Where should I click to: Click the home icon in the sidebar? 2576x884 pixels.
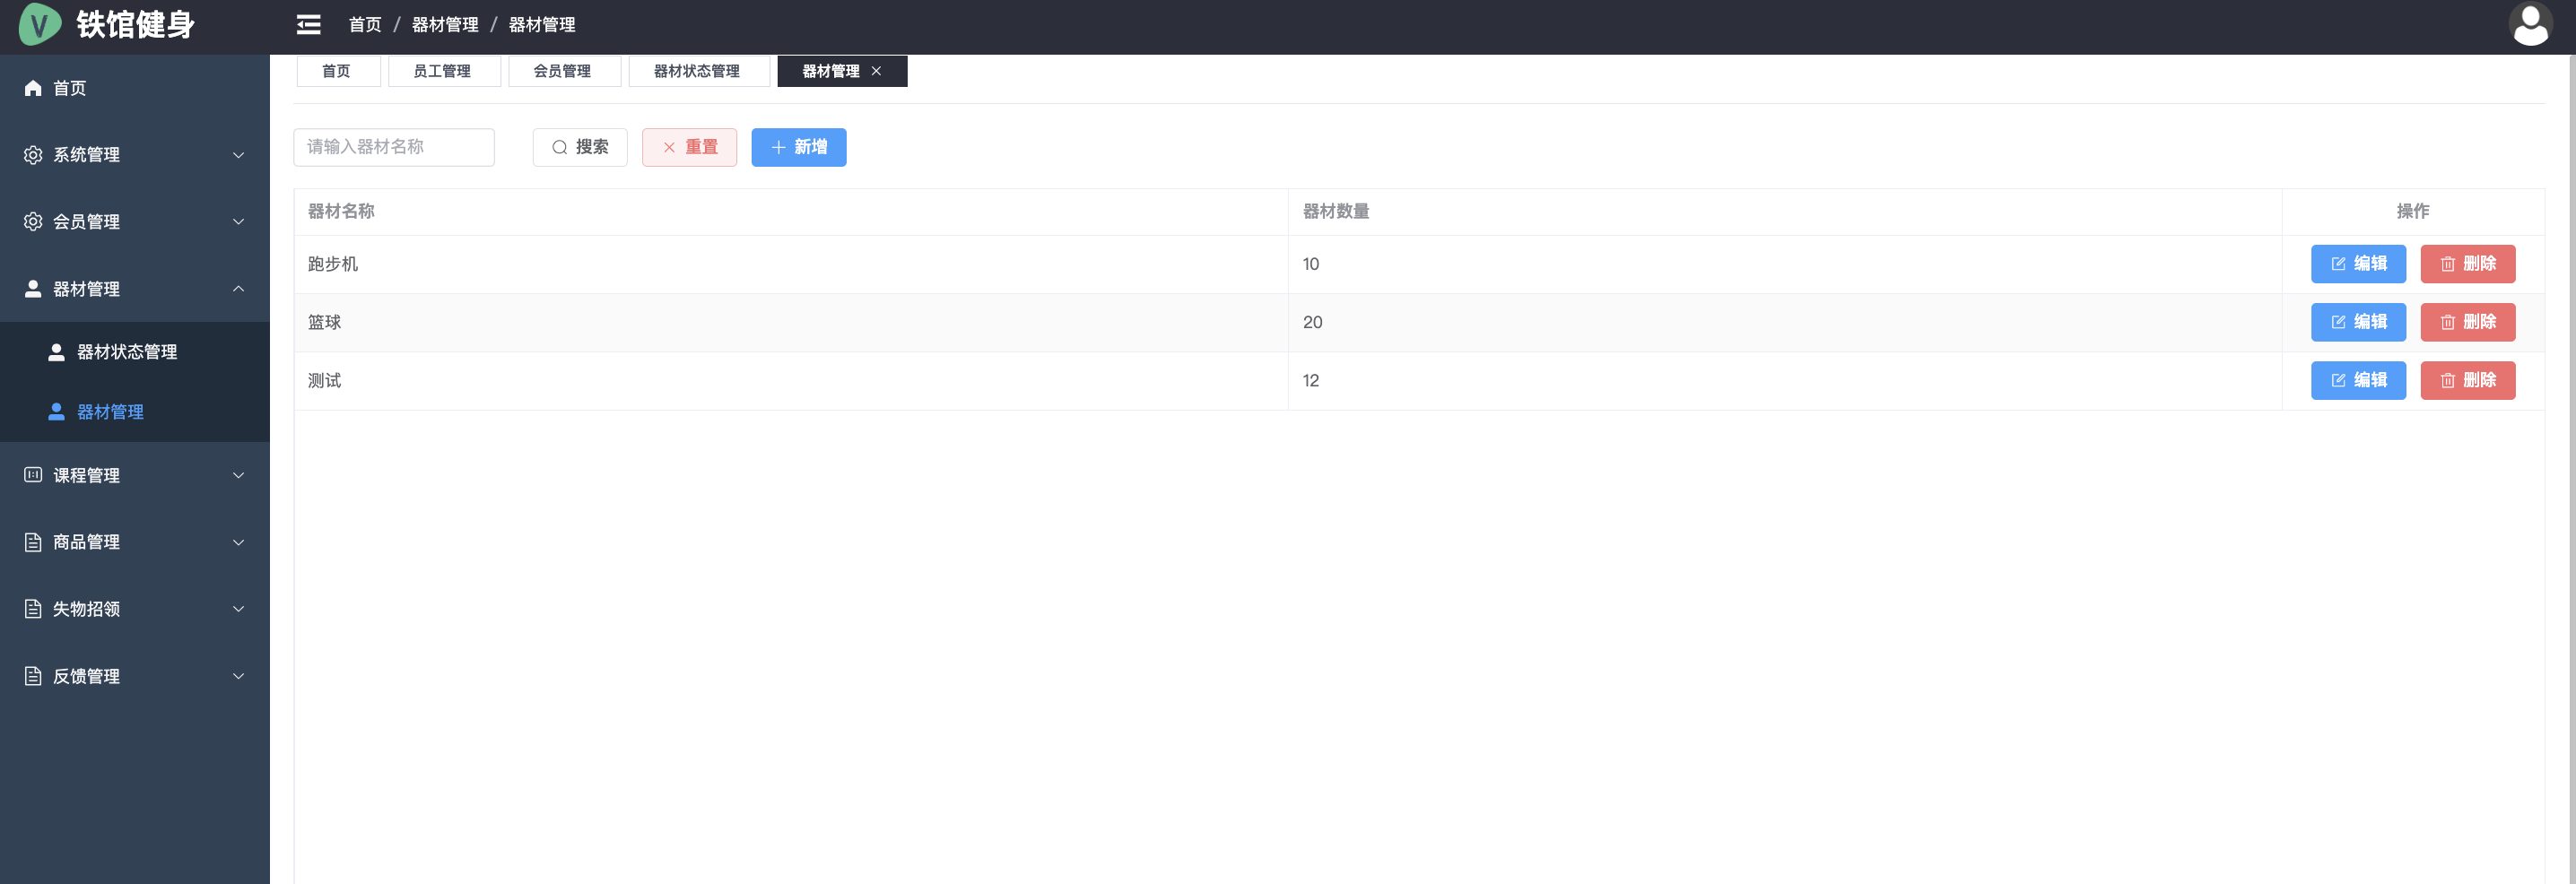point(33,88)
